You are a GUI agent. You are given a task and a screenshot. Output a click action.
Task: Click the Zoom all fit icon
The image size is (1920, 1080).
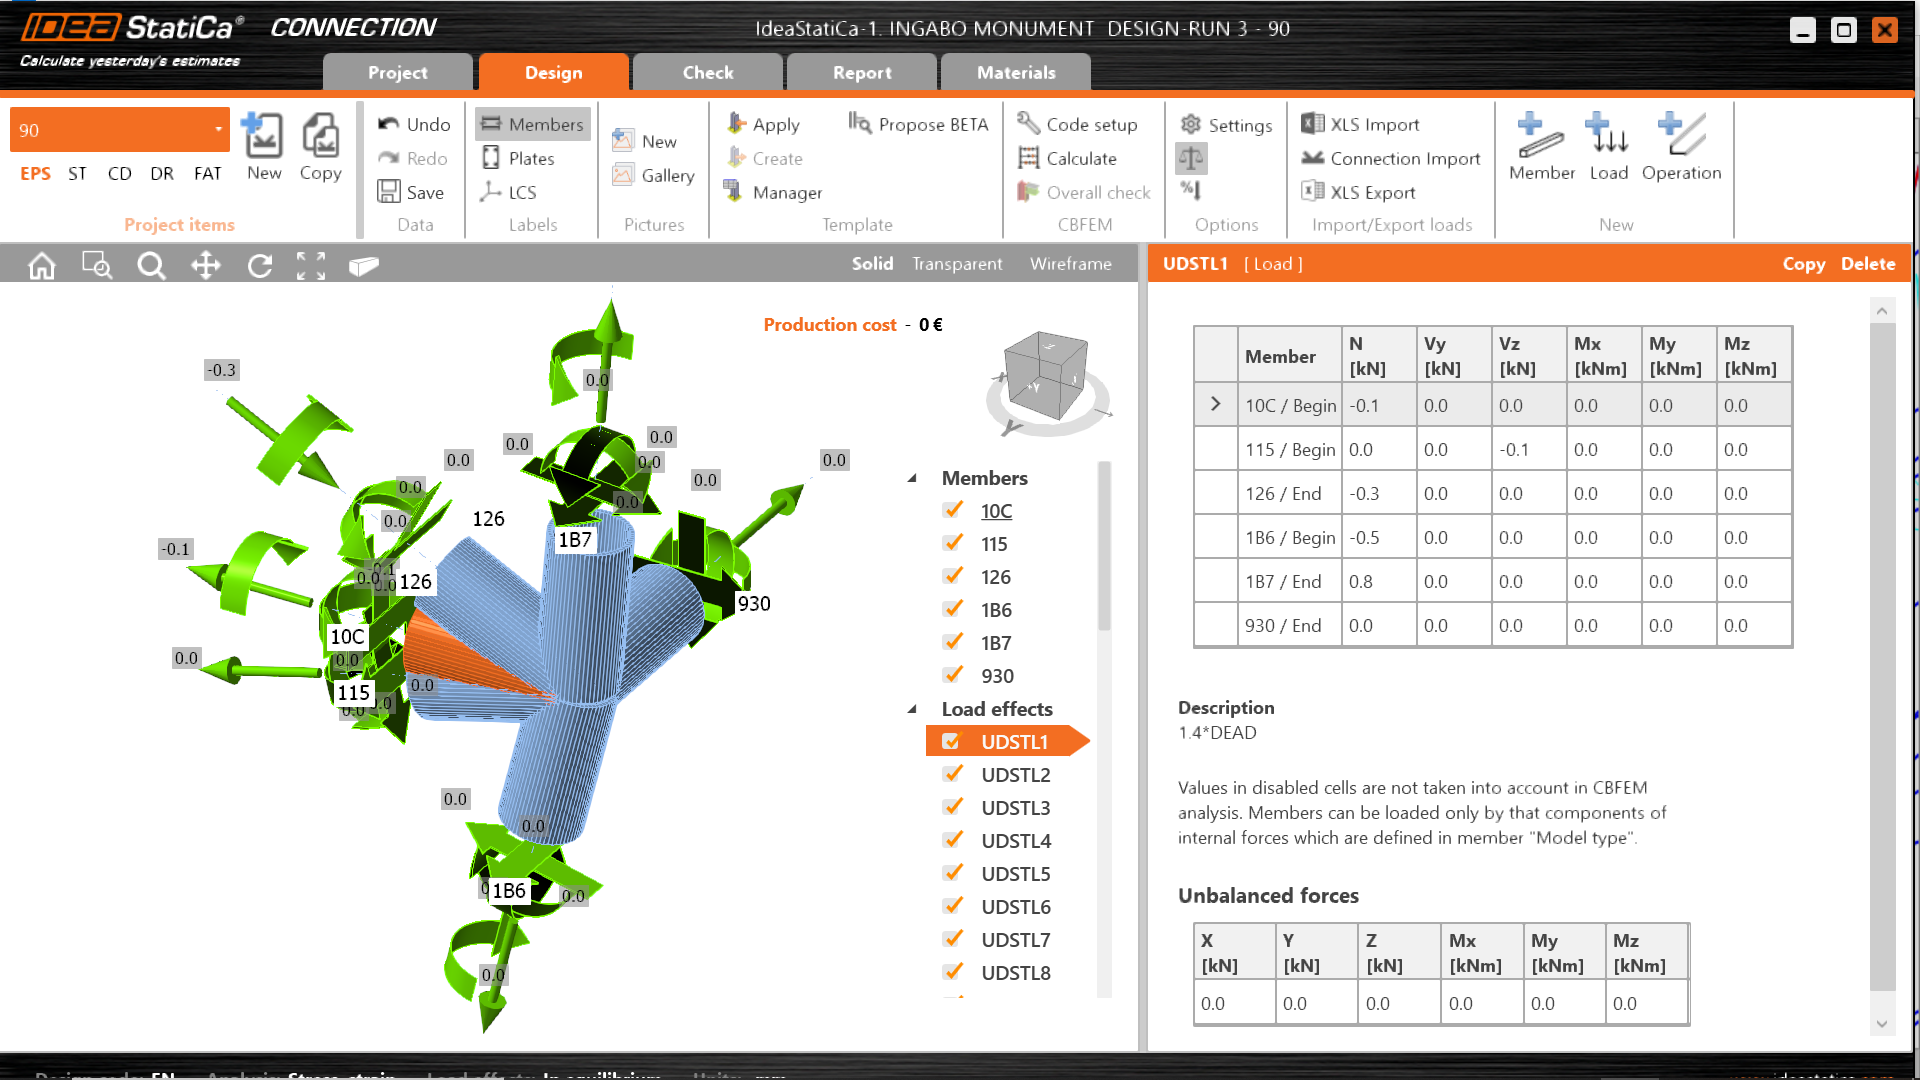(311, 265)
